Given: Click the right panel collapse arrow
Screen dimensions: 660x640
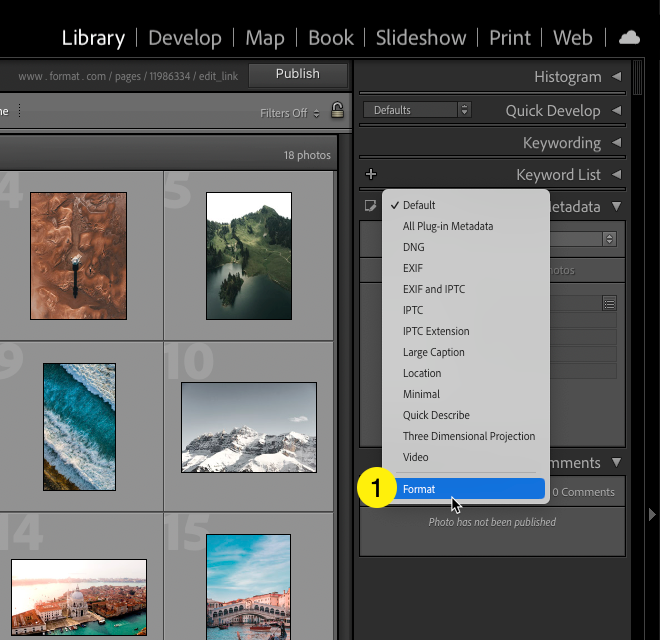Looking at the screenshot, I should pos(652,514).
